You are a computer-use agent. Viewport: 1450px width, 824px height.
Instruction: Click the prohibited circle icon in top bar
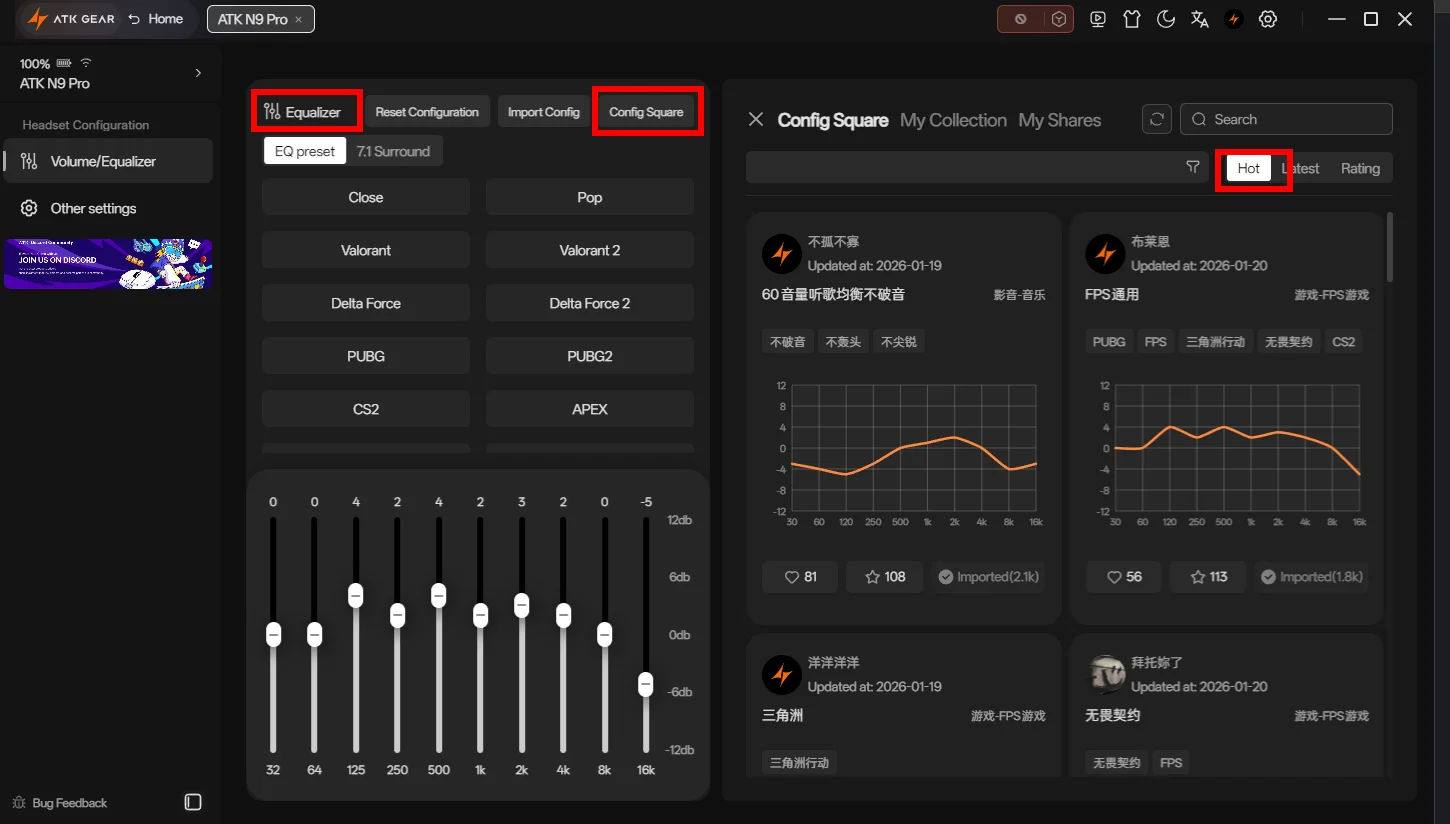[1021, 19]
